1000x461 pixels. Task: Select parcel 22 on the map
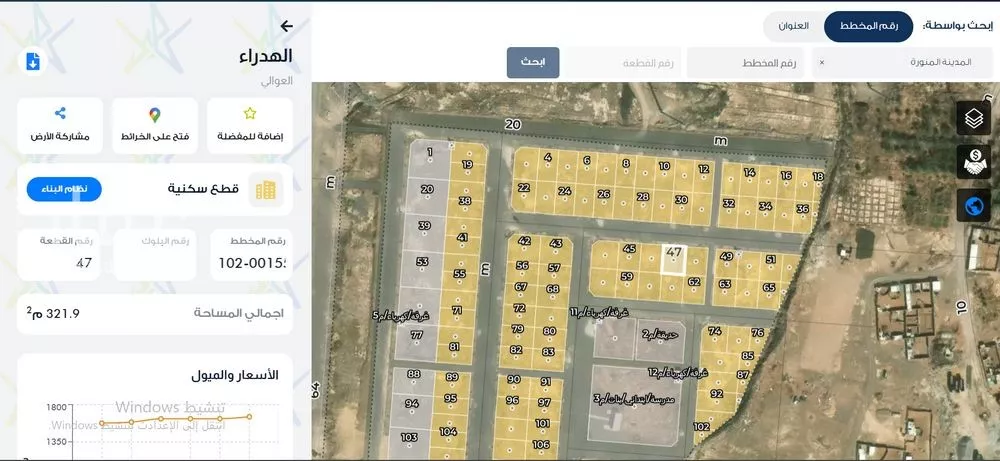click(524, 187)
